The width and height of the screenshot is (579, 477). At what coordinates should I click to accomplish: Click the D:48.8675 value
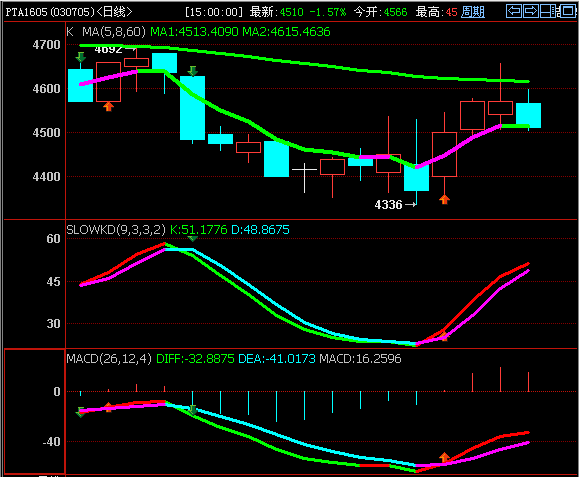(260, 230)
